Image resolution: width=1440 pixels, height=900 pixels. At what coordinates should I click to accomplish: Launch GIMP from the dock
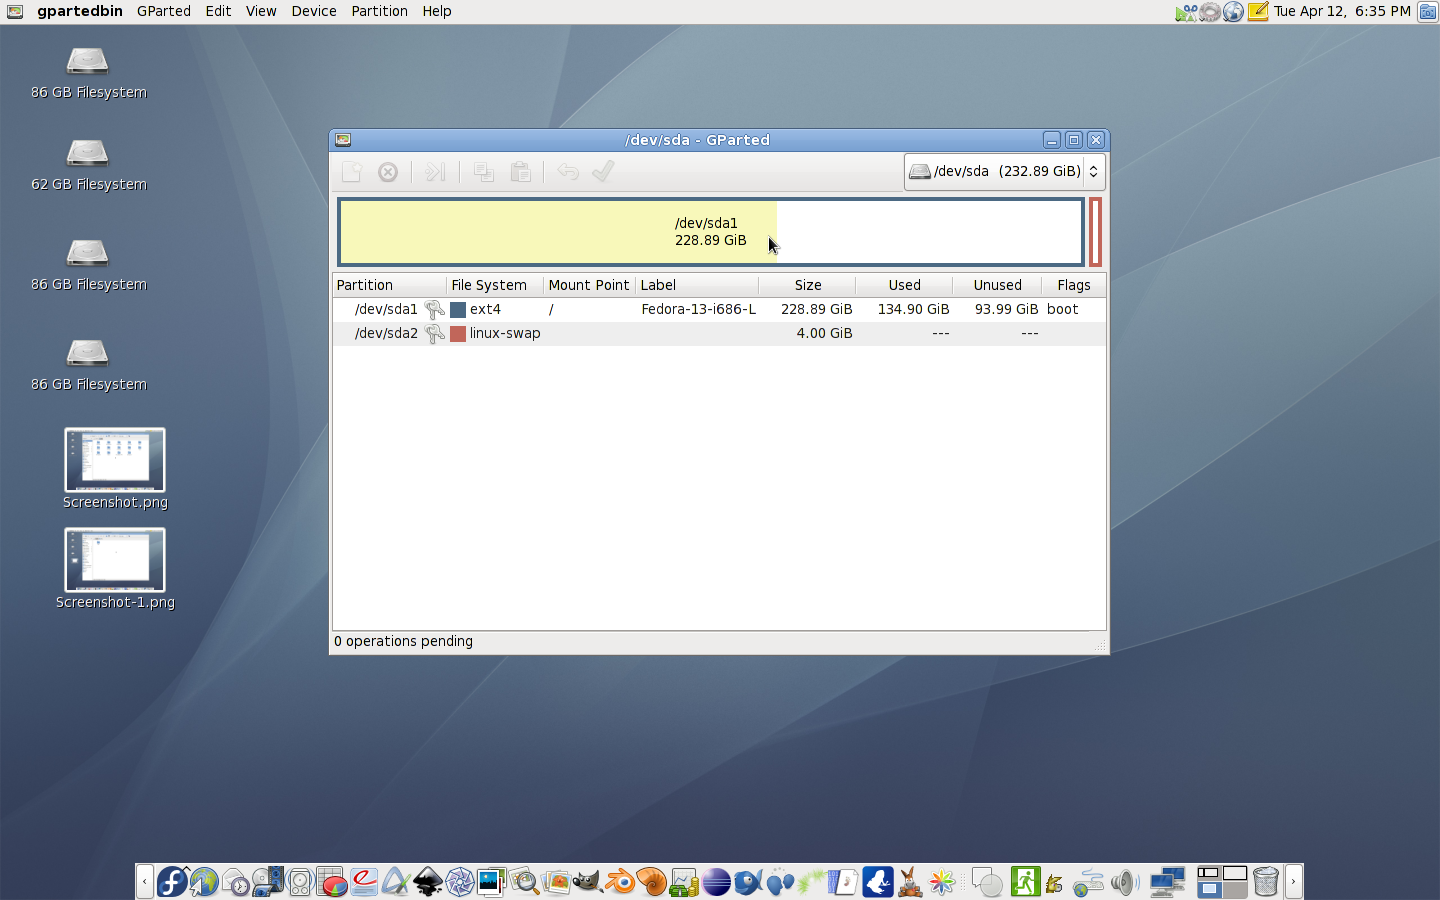(x=588, y=881)
